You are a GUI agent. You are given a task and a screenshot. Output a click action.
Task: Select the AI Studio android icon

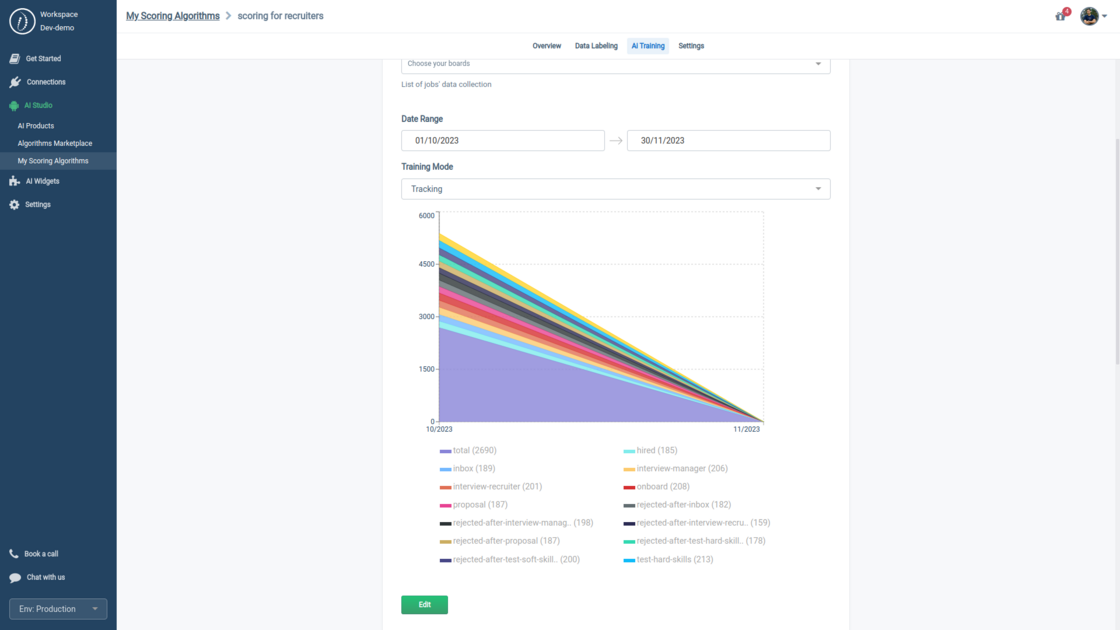coord(14,106)
